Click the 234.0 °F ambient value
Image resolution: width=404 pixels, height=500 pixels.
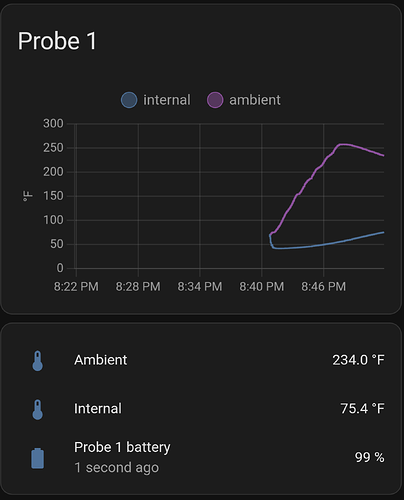pyautogui.click(x=358, y=360)
